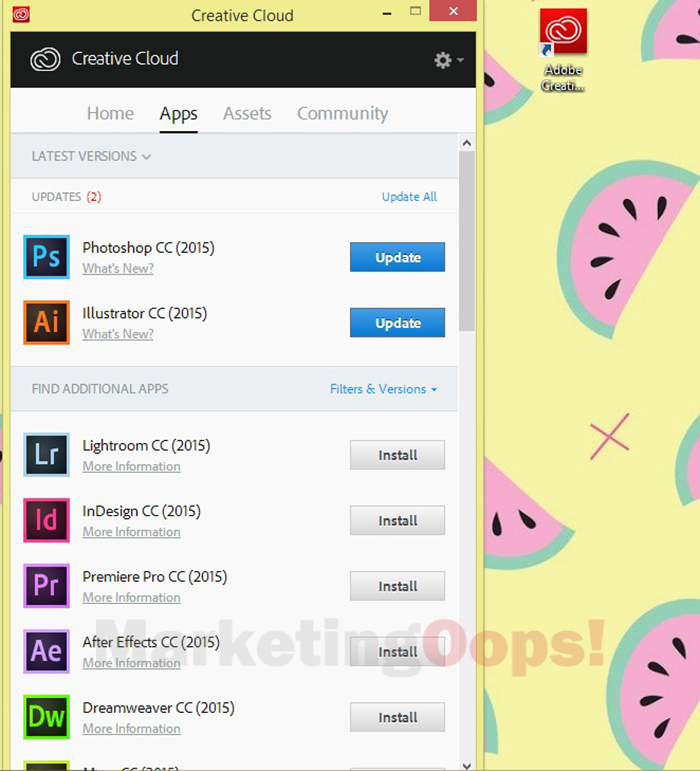
Task: Click the Premiere Pro CC app icon
Action: pyautogui.click(x=46, y=586)
